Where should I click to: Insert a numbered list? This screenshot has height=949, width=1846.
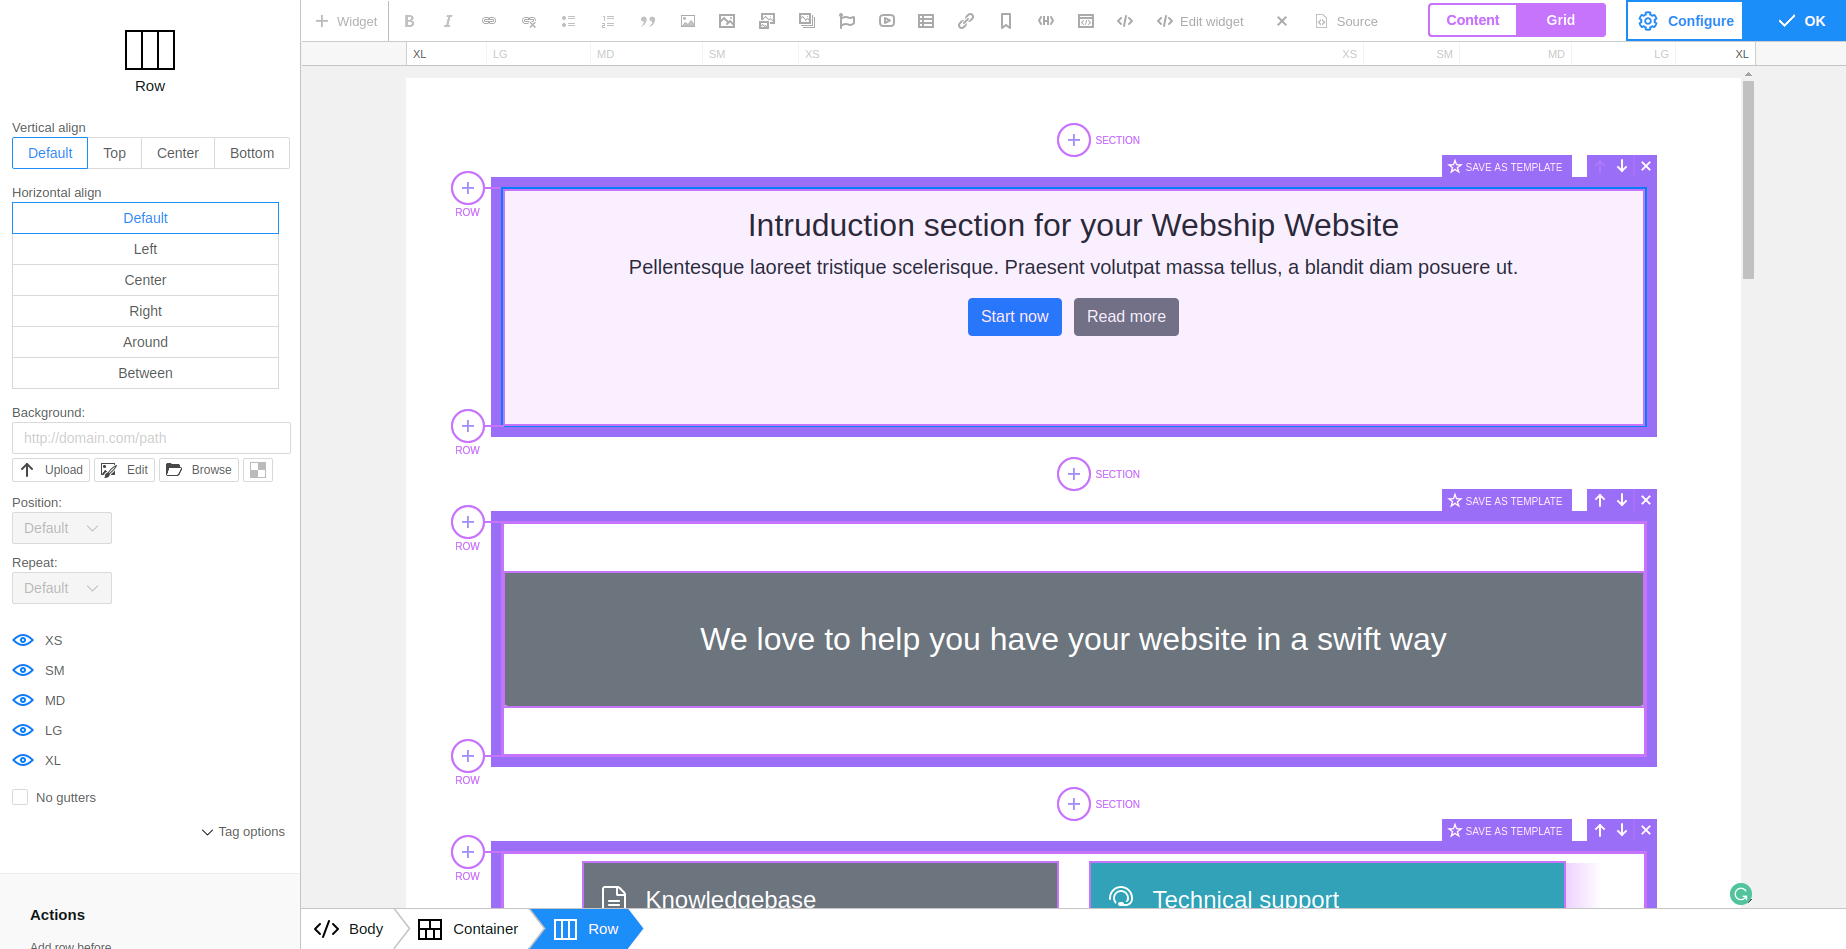[608, 21]
